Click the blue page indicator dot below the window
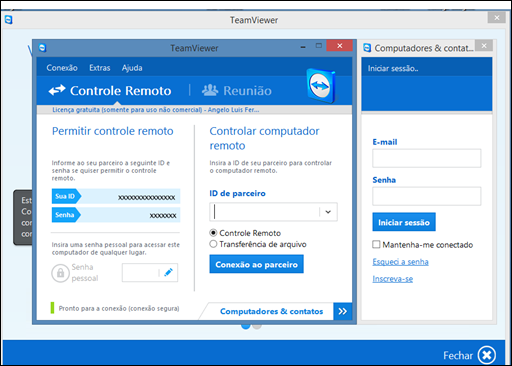The height and width of the screenshot is (366, 512). (x=246, y=326)
